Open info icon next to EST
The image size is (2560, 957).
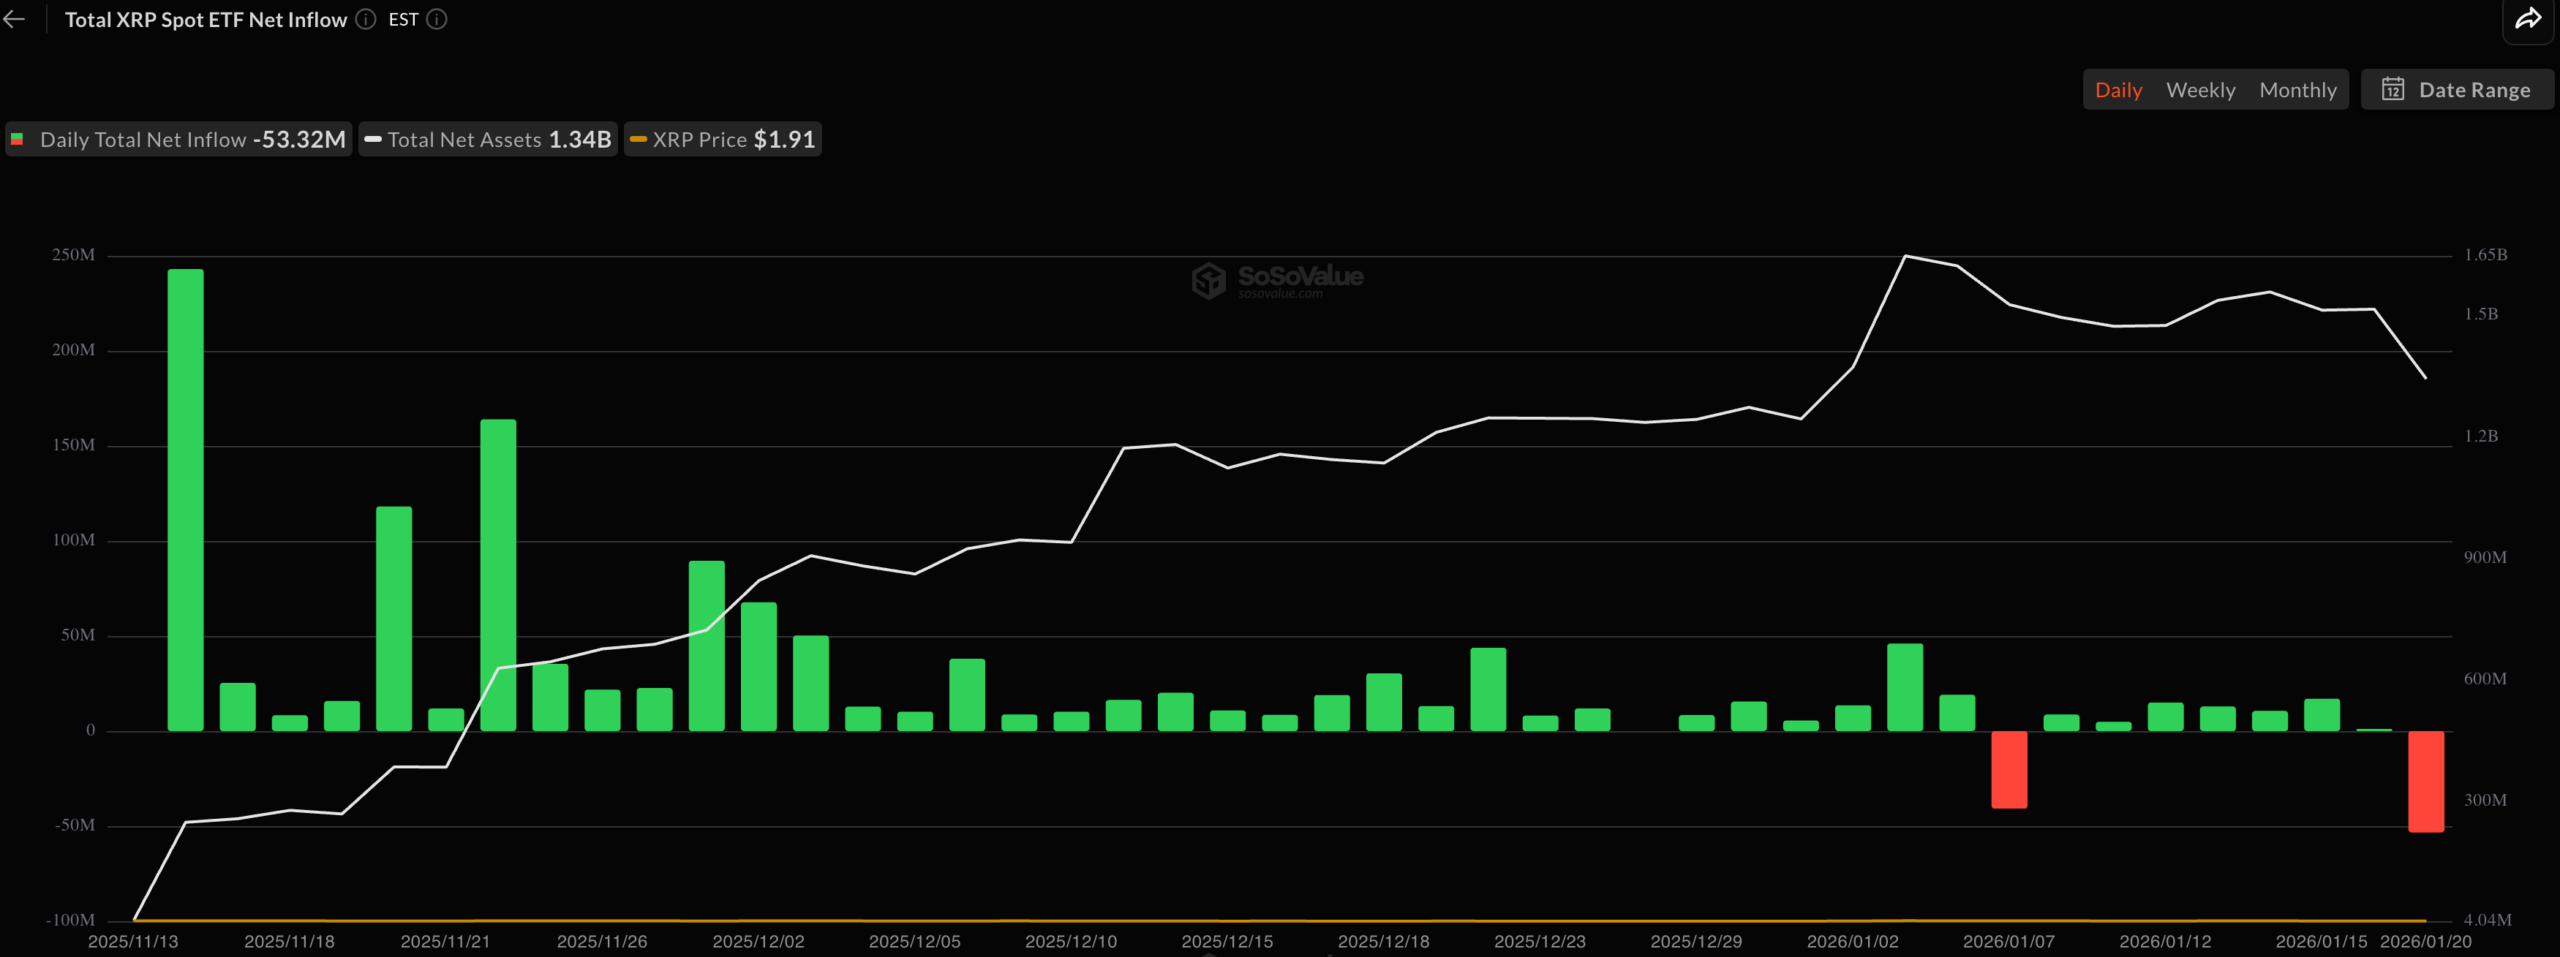click(437, 19)
